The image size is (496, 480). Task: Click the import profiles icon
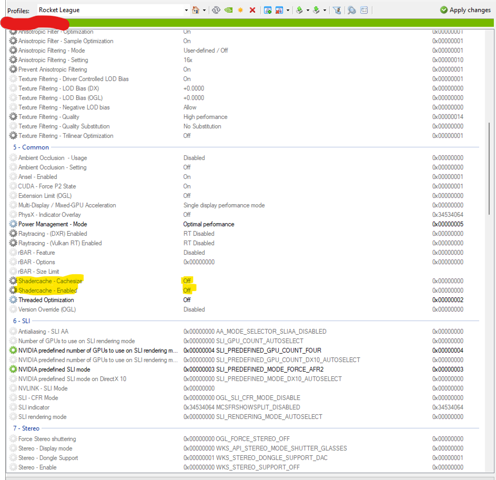(x=316, y=10)
